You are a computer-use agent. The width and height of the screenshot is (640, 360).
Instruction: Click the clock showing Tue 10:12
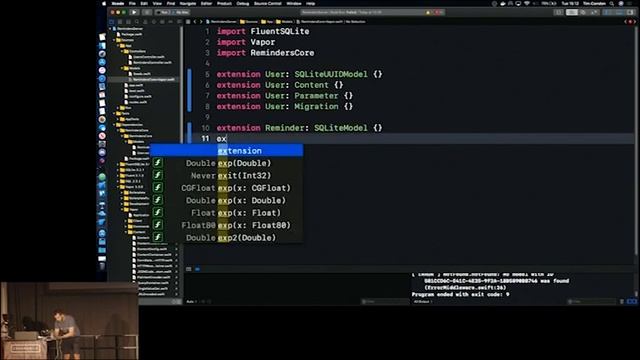click(570, 3)
